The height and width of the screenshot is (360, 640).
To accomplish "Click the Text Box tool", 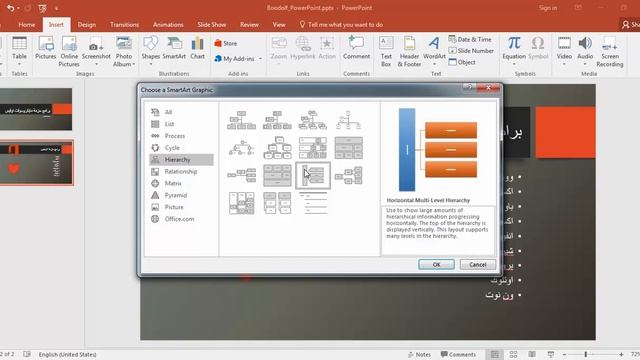I will pos(386,51).
